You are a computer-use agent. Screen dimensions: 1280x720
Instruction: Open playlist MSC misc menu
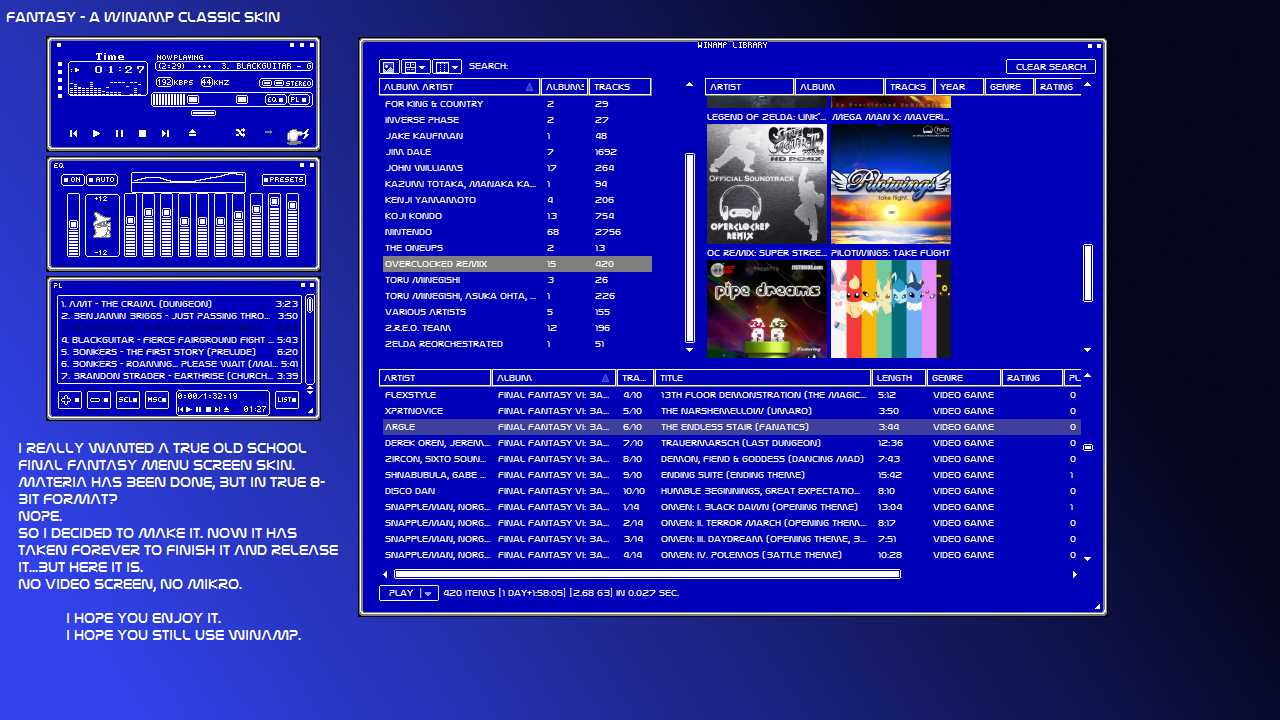click(x=157, y=400)
